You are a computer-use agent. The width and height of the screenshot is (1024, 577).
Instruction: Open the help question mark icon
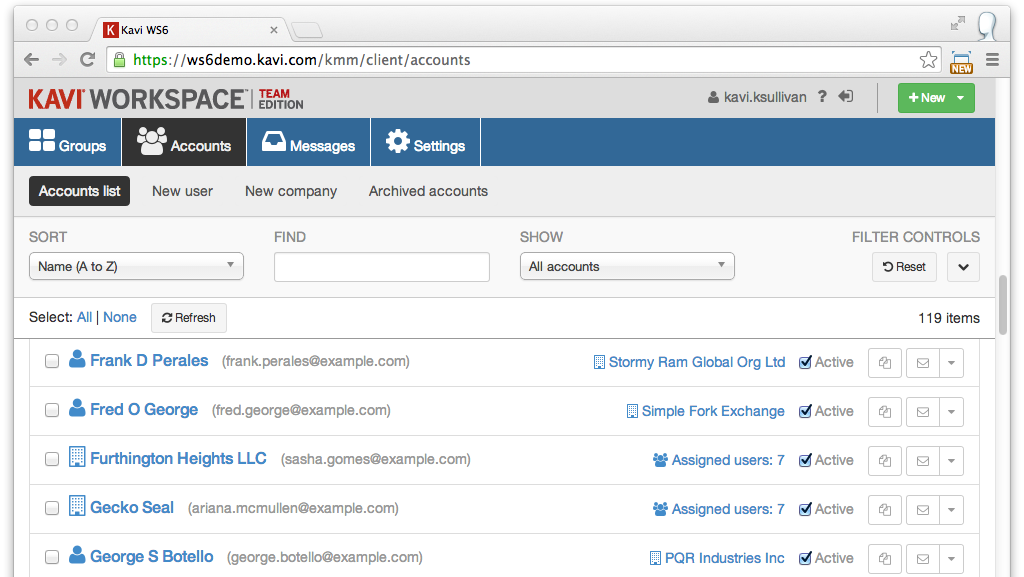(x=822, y=97)
